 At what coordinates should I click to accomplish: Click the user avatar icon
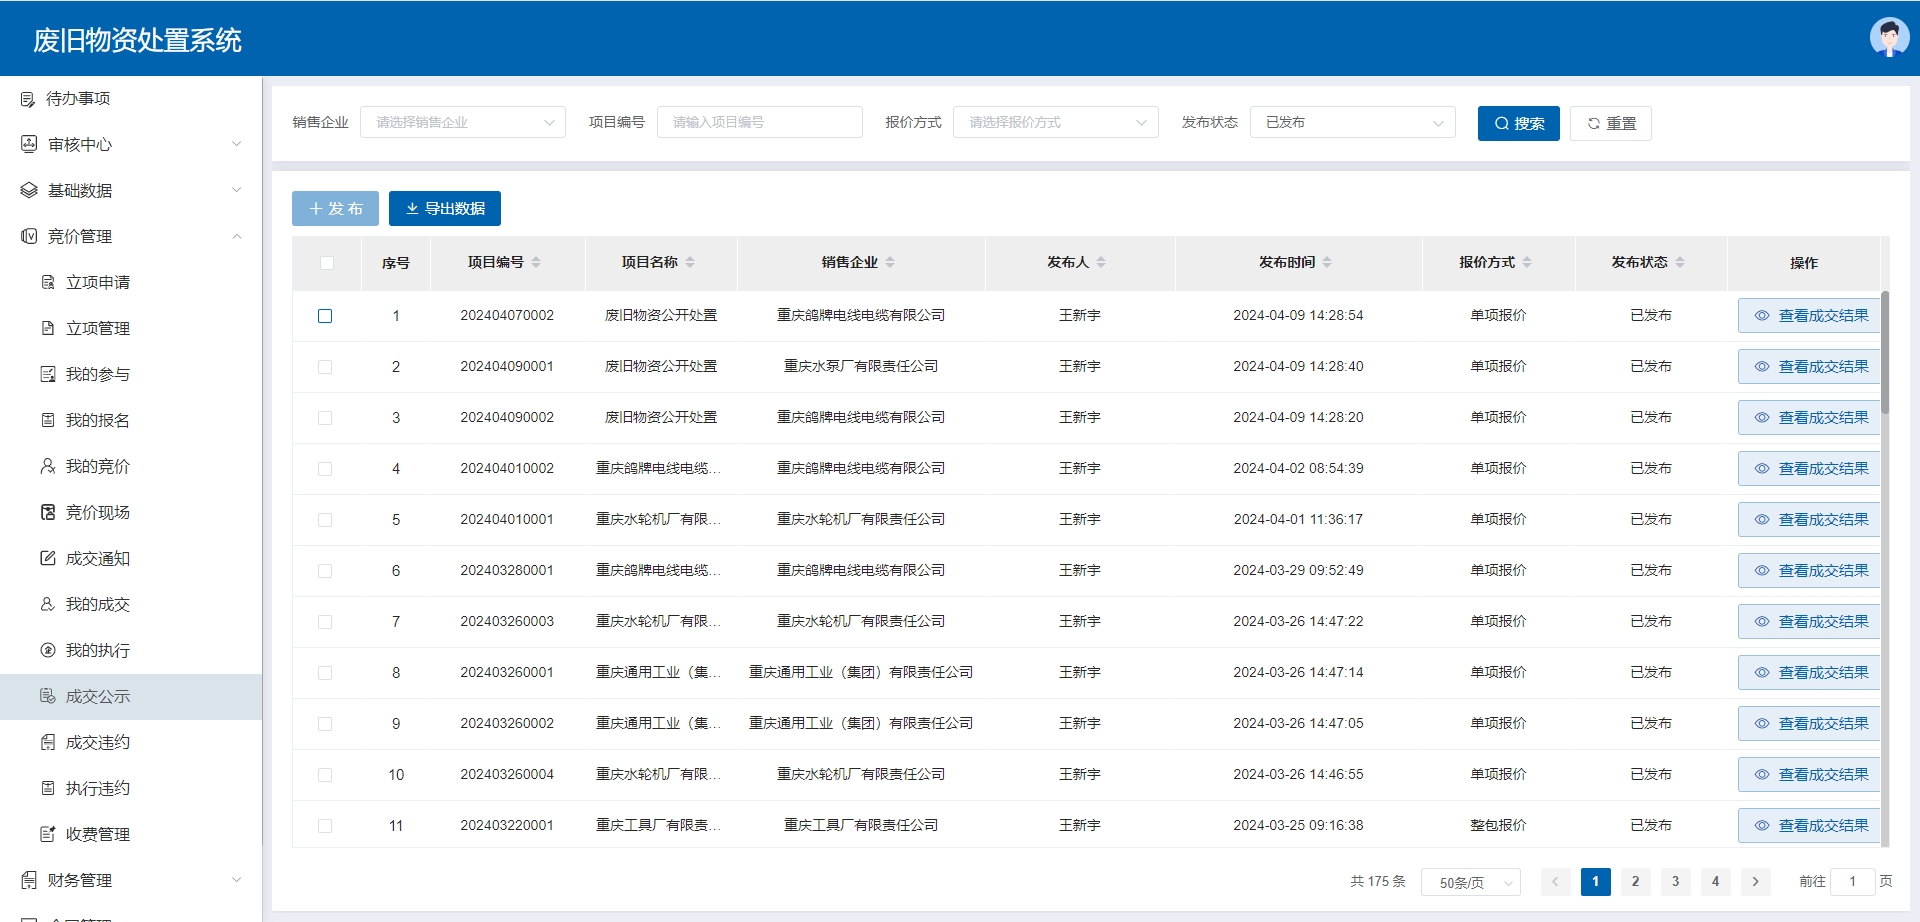1888,38
